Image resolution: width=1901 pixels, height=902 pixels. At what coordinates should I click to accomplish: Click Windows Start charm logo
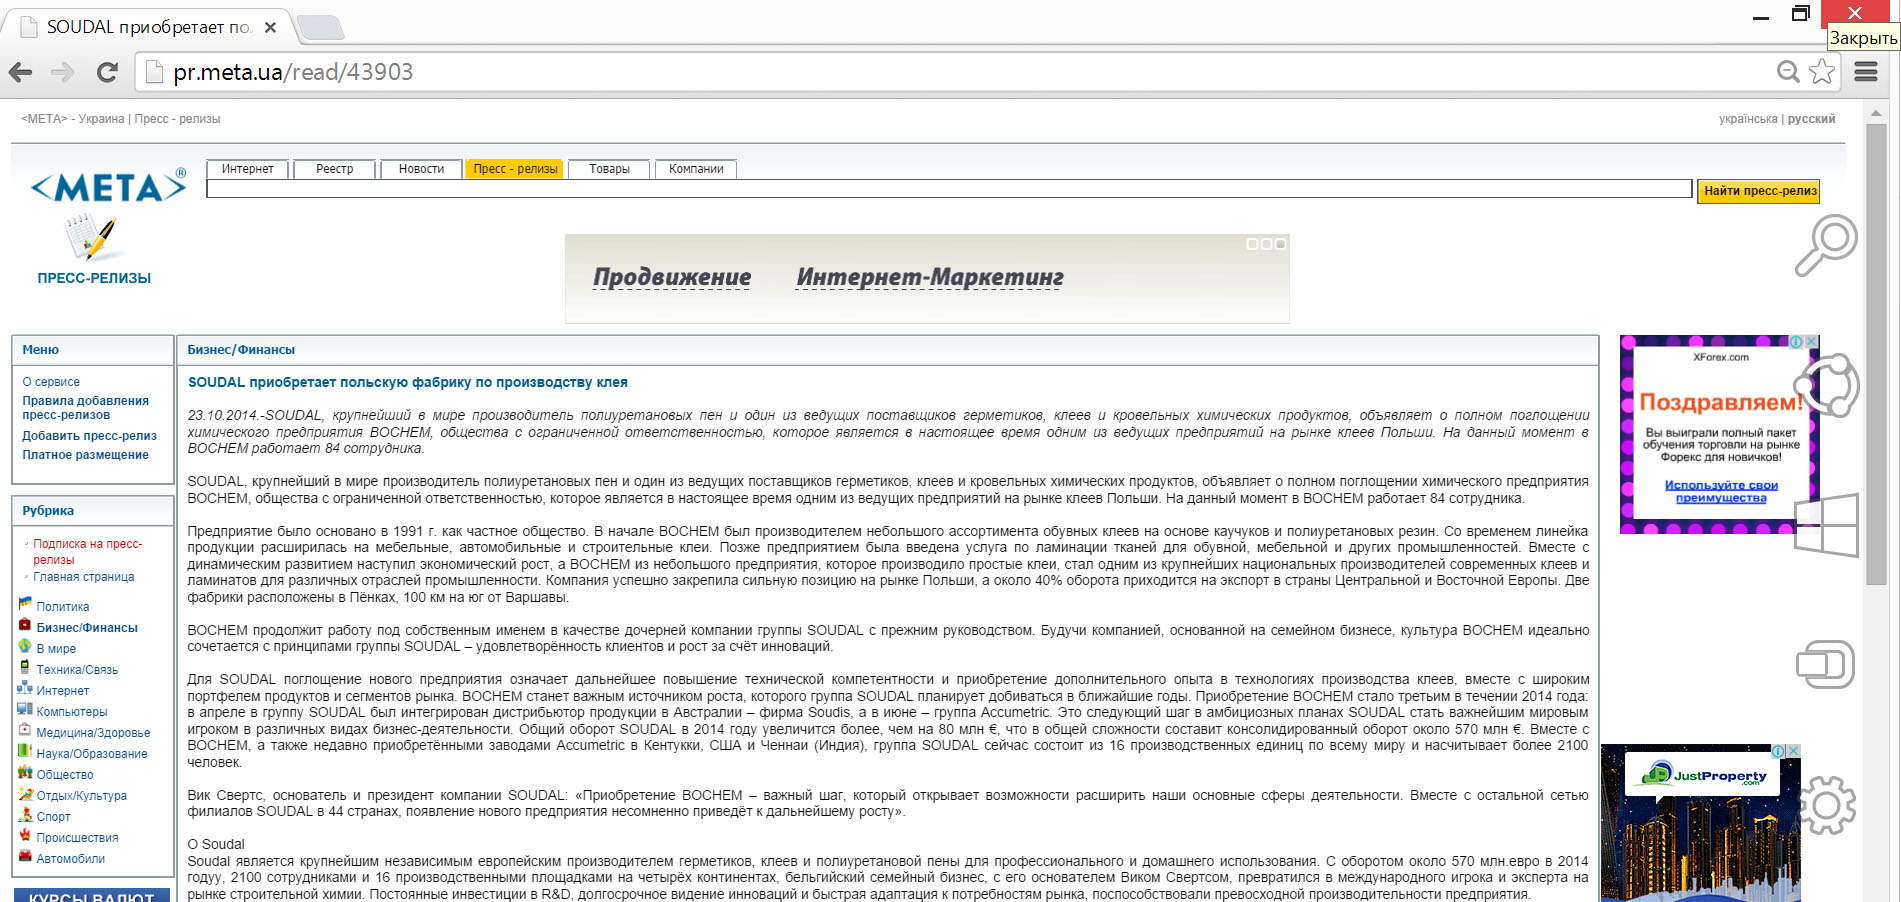tap(1826, 525)
